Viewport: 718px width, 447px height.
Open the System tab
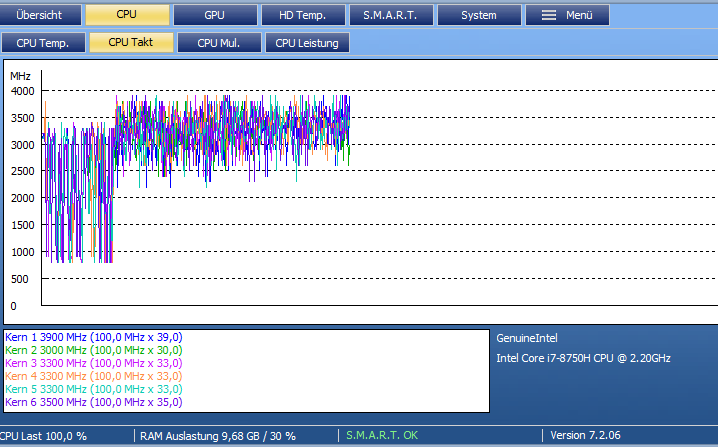tap(479, 15)
